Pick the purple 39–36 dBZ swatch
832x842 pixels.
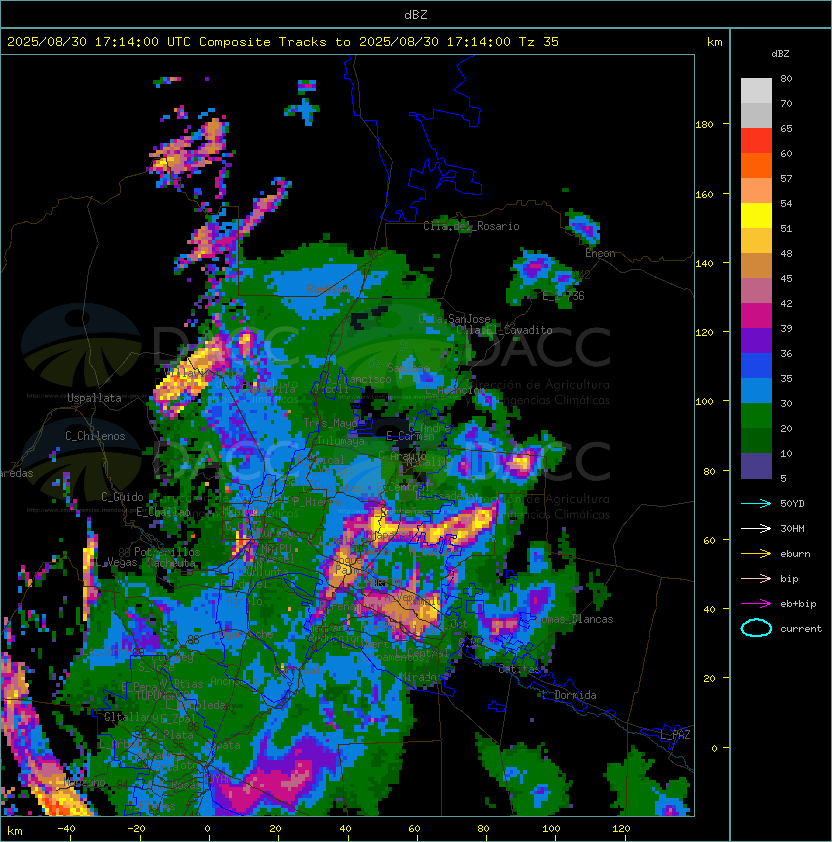[756, 340]
